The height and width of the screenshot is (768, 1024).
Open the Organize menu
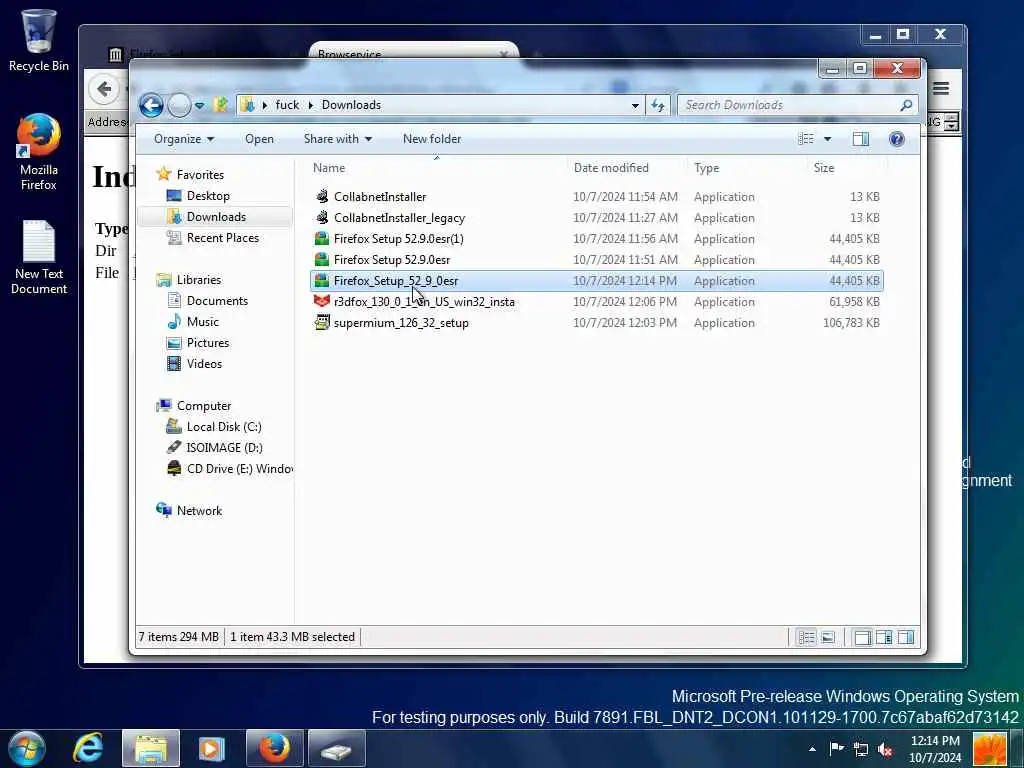tap(184, 138)
